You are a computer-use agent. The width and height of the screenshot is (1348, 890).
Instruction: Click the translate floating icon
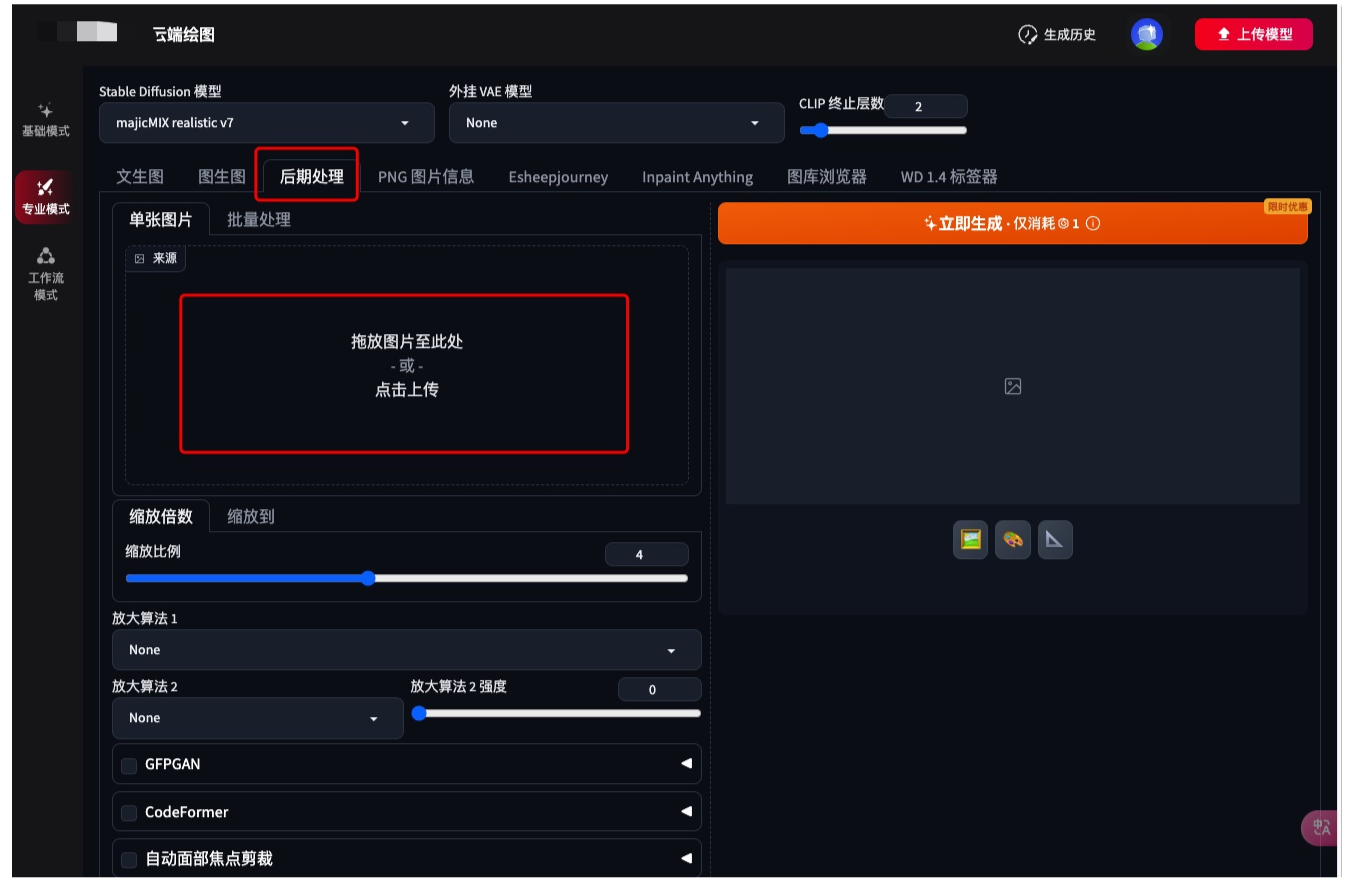tap(1321, 827)
